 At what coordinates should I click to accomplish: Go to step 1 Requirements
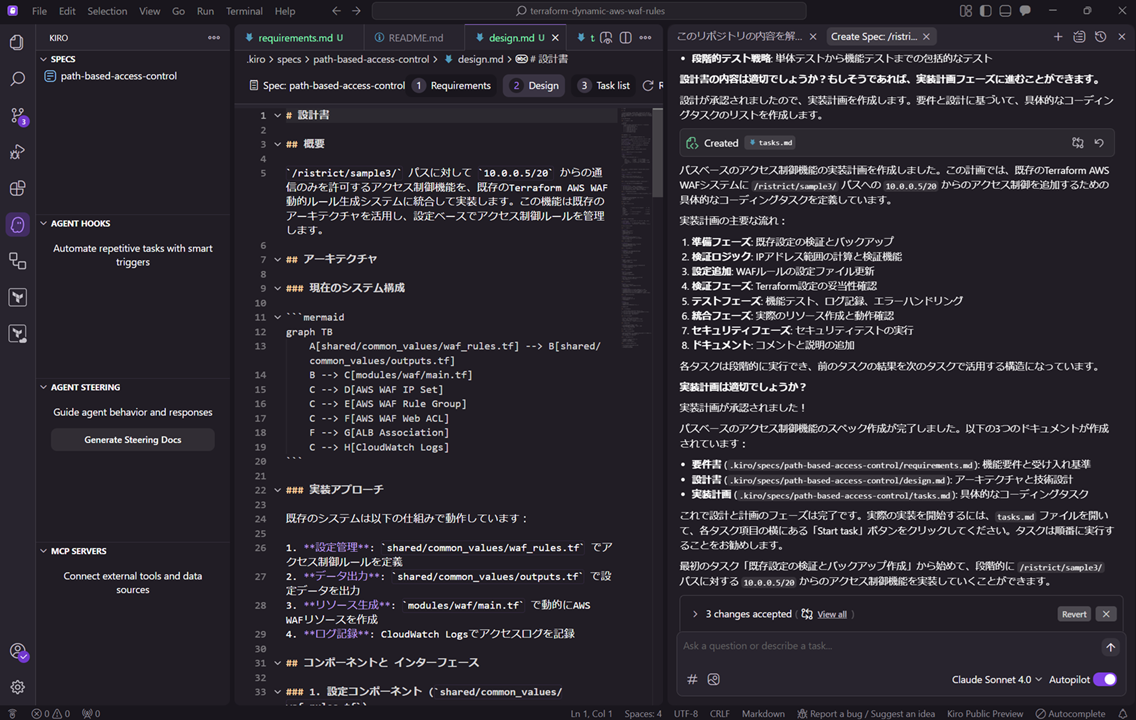[452, 85]
